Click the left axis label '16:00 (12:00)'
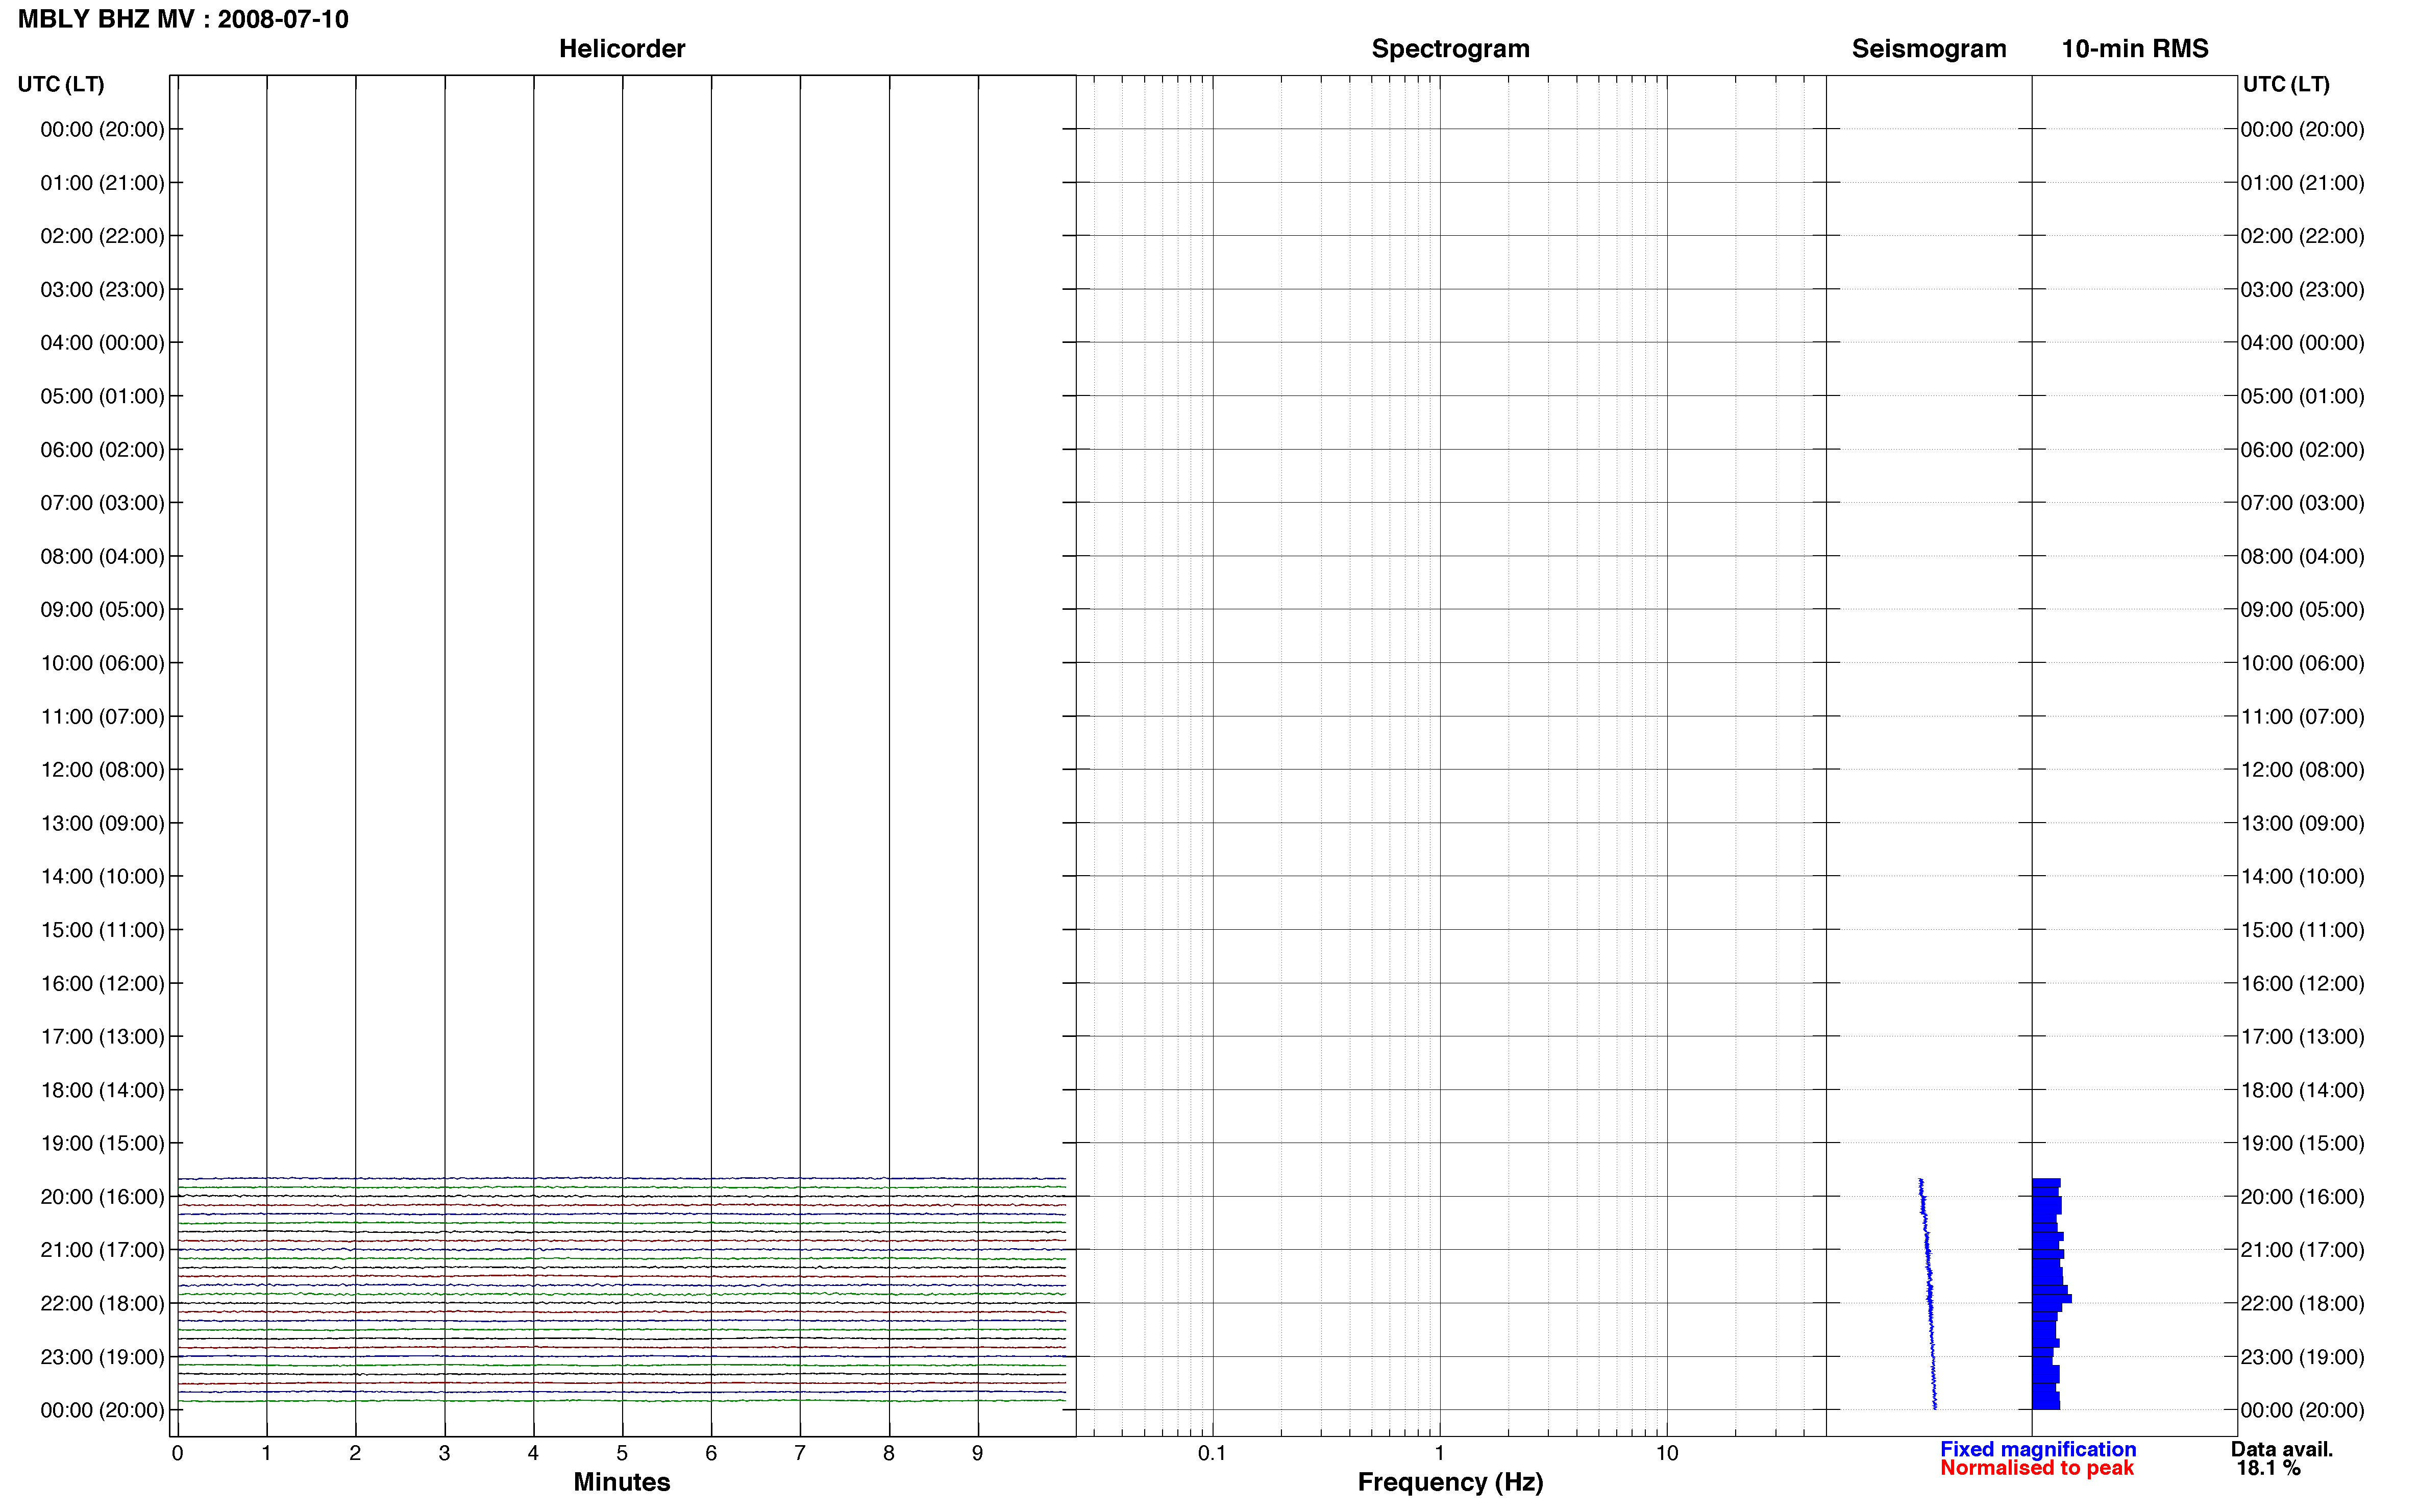The height and width of the screenshot is (1512, 2419). tap(102, 983)
